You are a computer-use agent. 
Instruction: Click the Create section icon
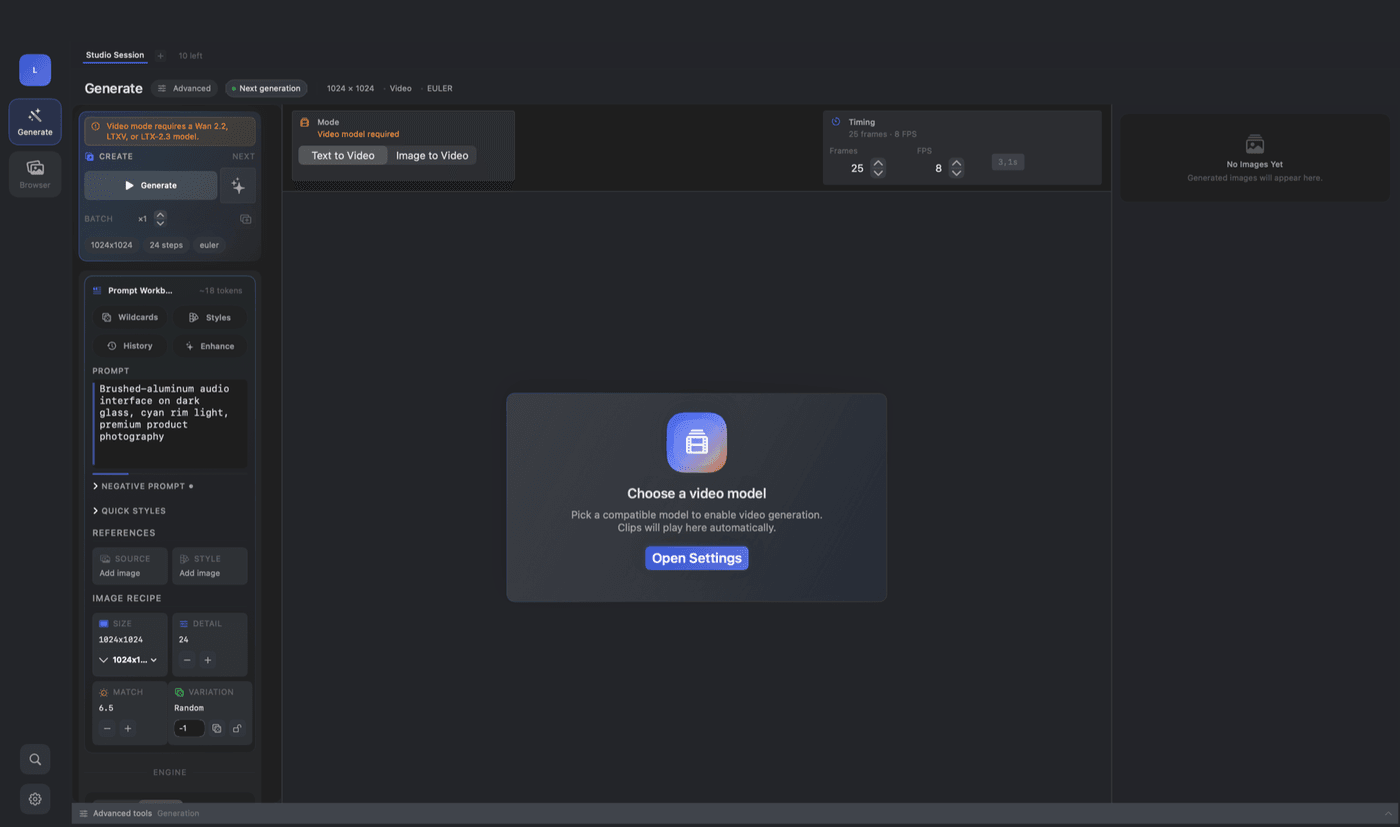90,157
